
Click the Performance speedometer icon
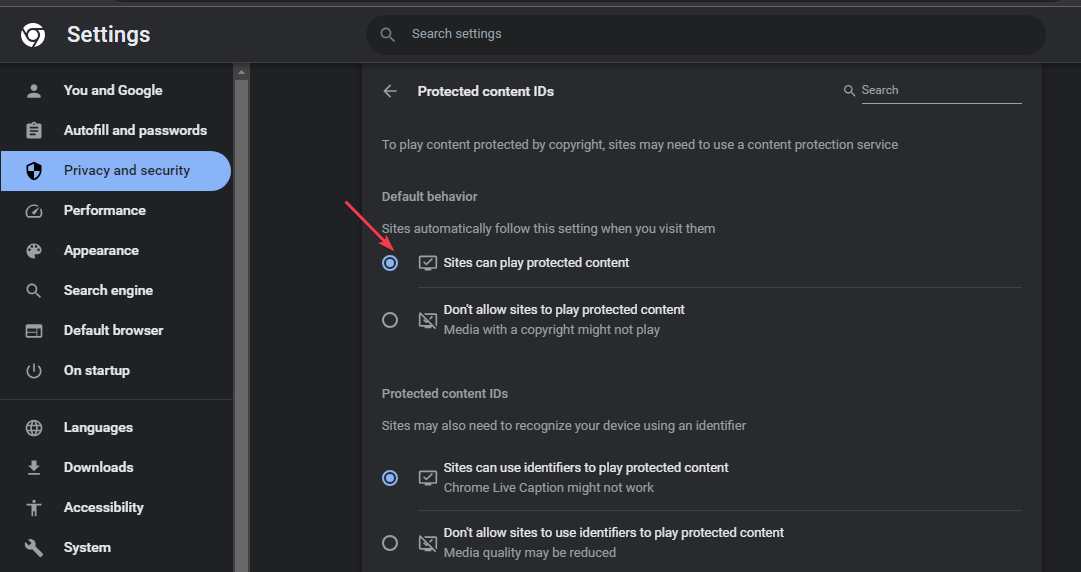(x=34, y=211)
